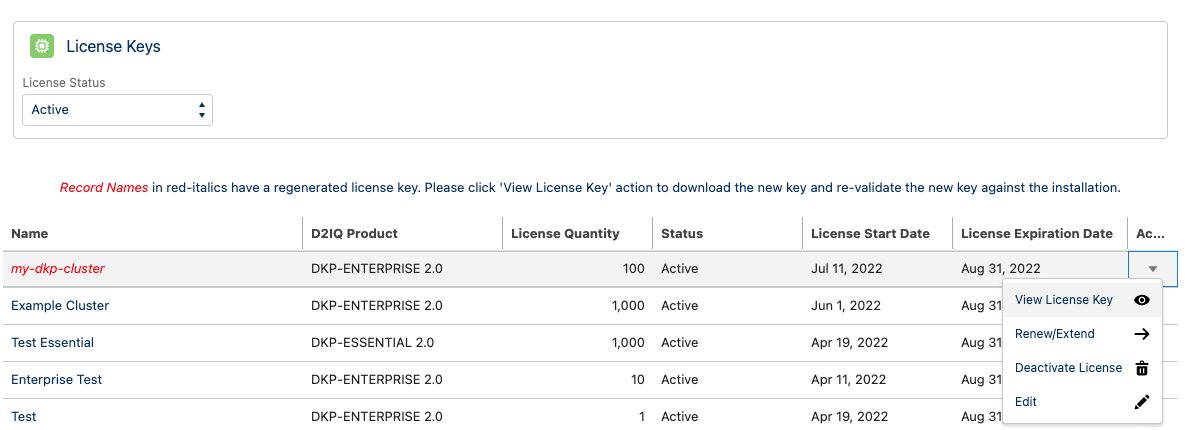1188x430 pixels.
Task: Click the pencil icon beside Edit
Action: coord(1142,402)
